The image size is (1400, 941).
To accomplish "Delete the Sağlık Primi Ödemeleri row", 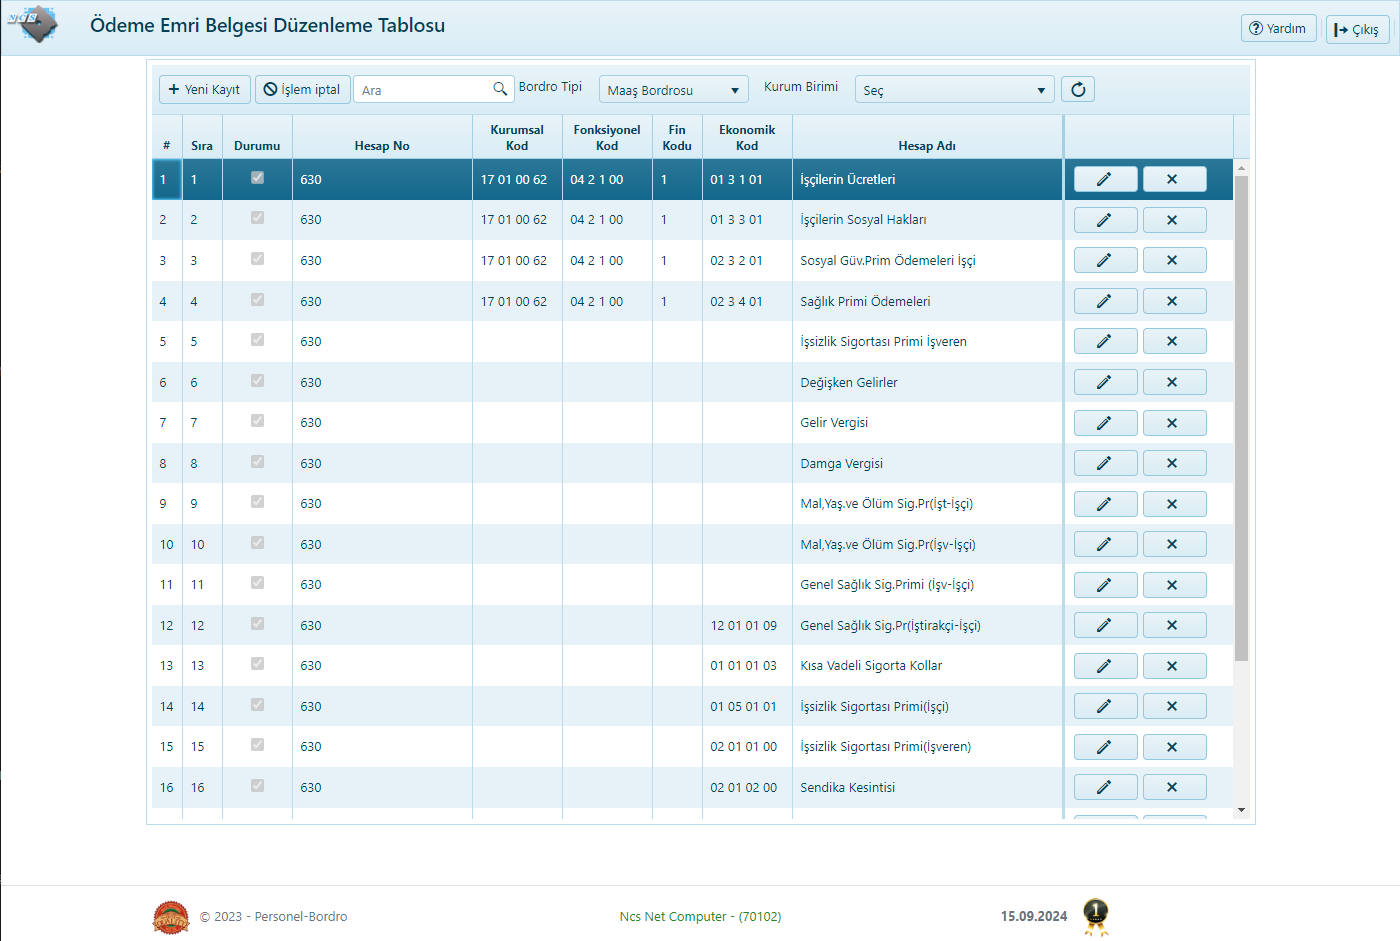I will 1174,301.
